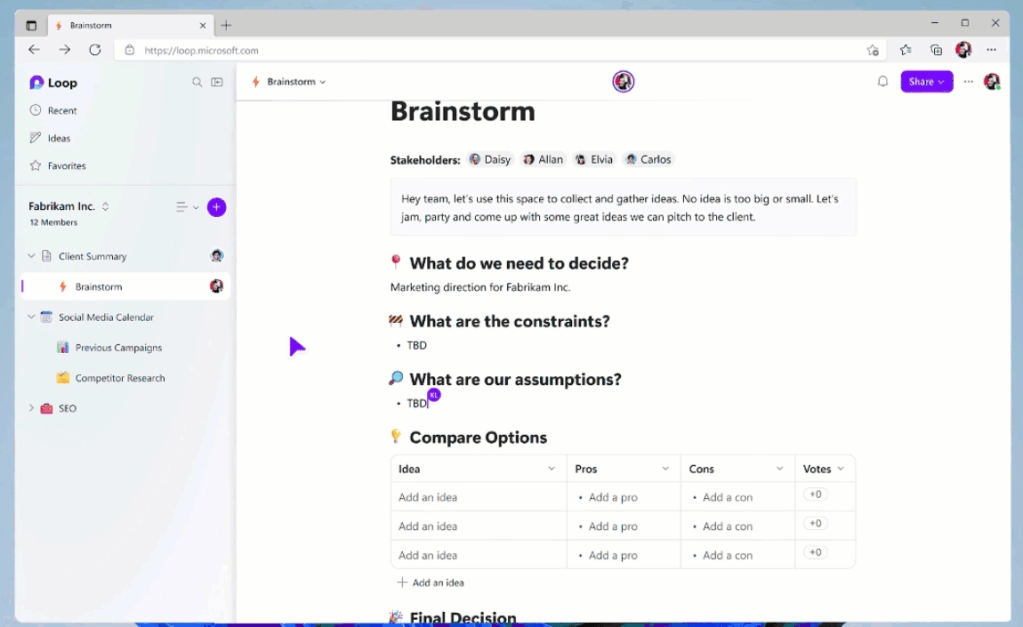Click the Daisy stakeholder chip
Viewport: 1023px width, 627px height.
coord(491,159)
